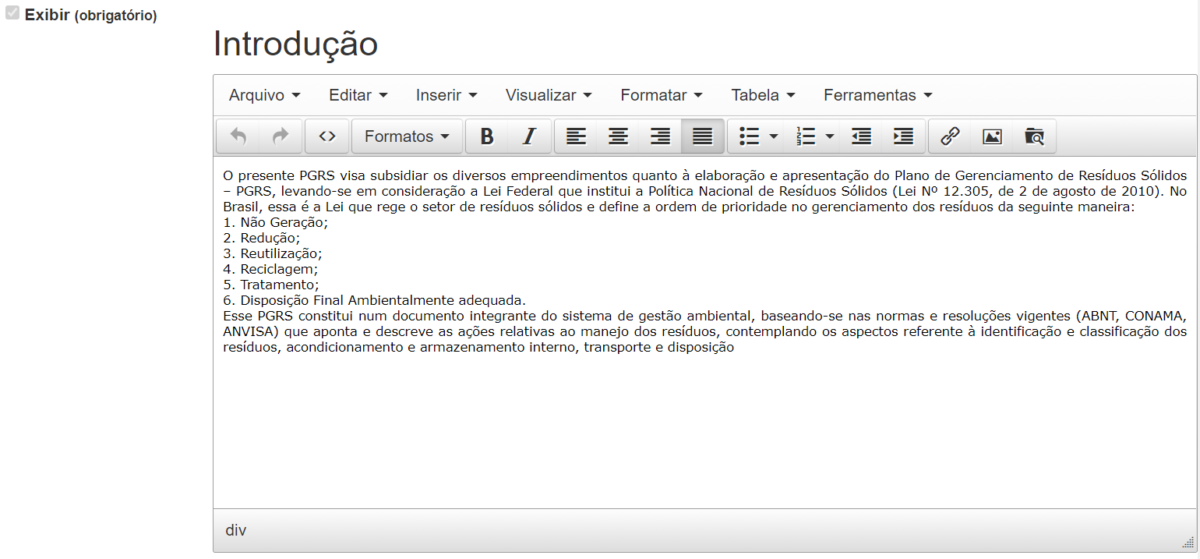1200x559 pixels.
Task: Click the div element path in status bar
Action: (236, 530)
